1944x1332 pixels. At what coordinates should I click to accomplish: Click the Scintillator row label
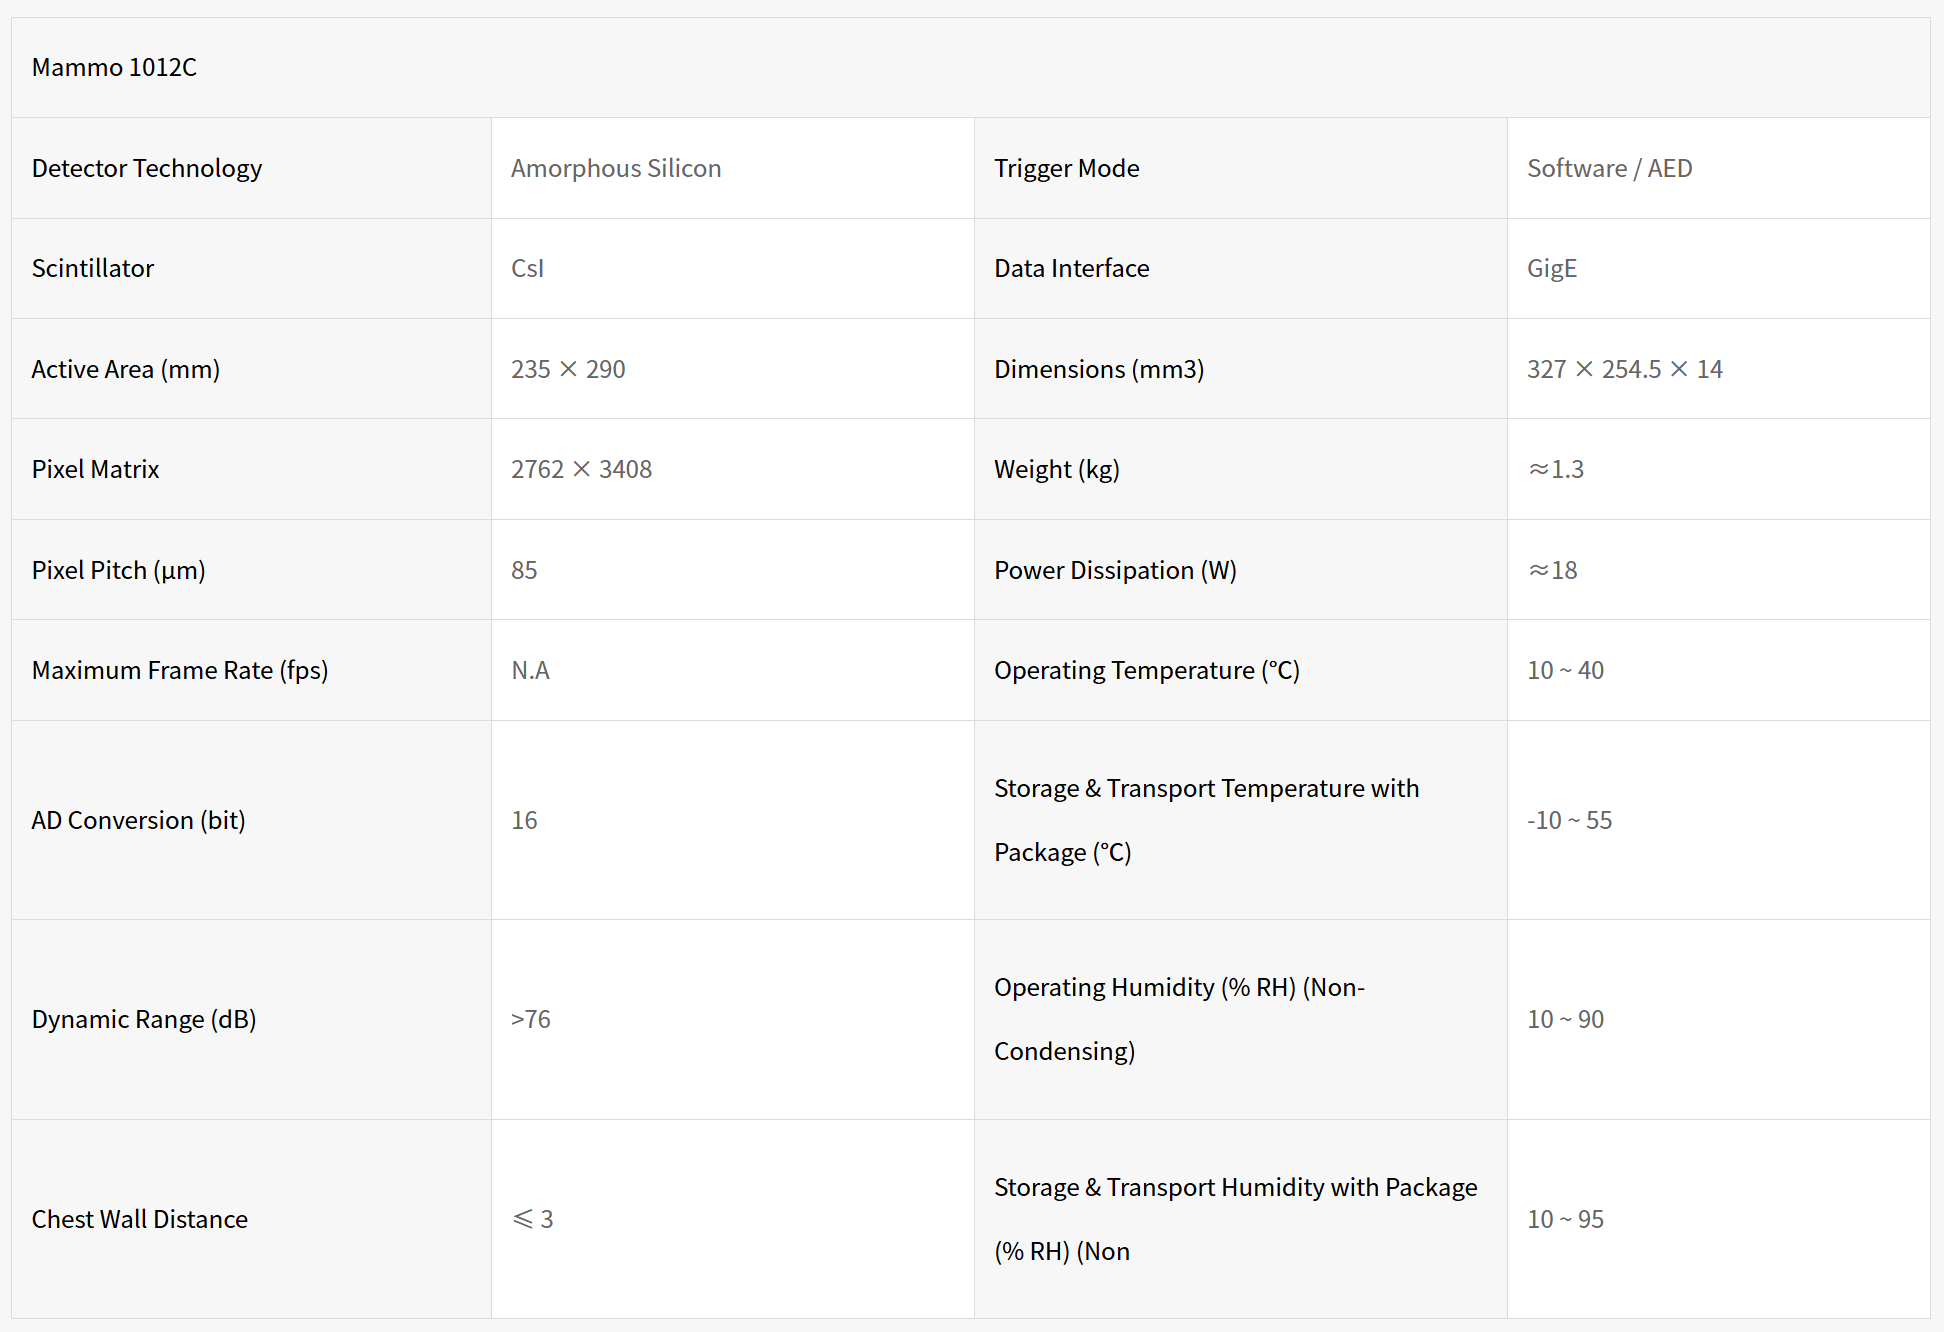pyautogui.click(x=93, y=268)
